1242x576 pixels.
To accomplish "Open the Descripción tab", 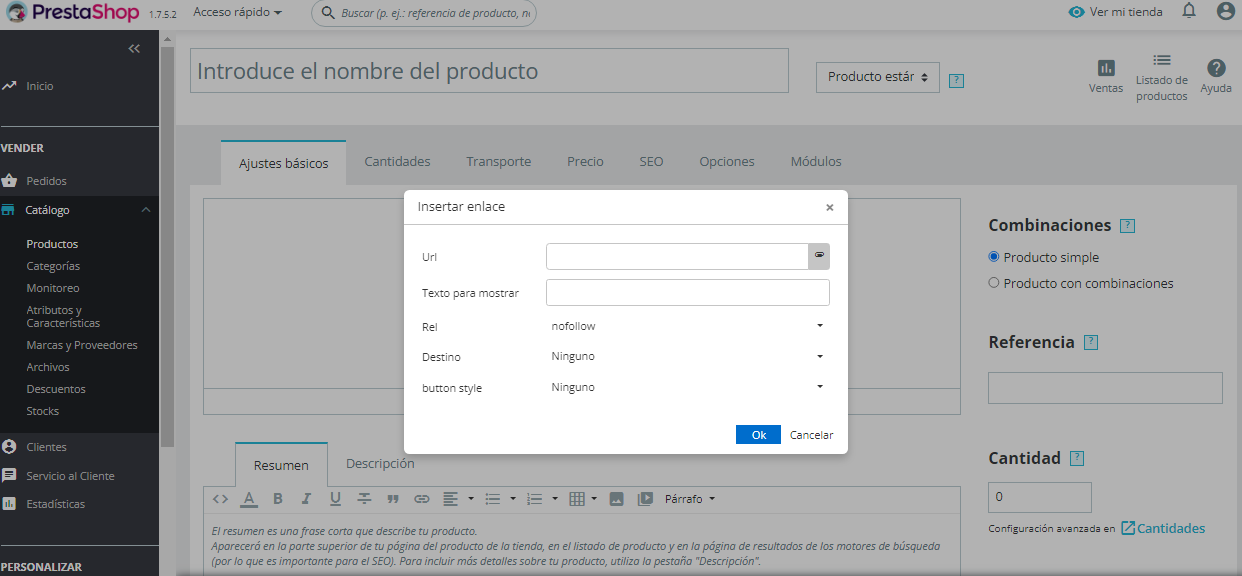I will (380, 463).
